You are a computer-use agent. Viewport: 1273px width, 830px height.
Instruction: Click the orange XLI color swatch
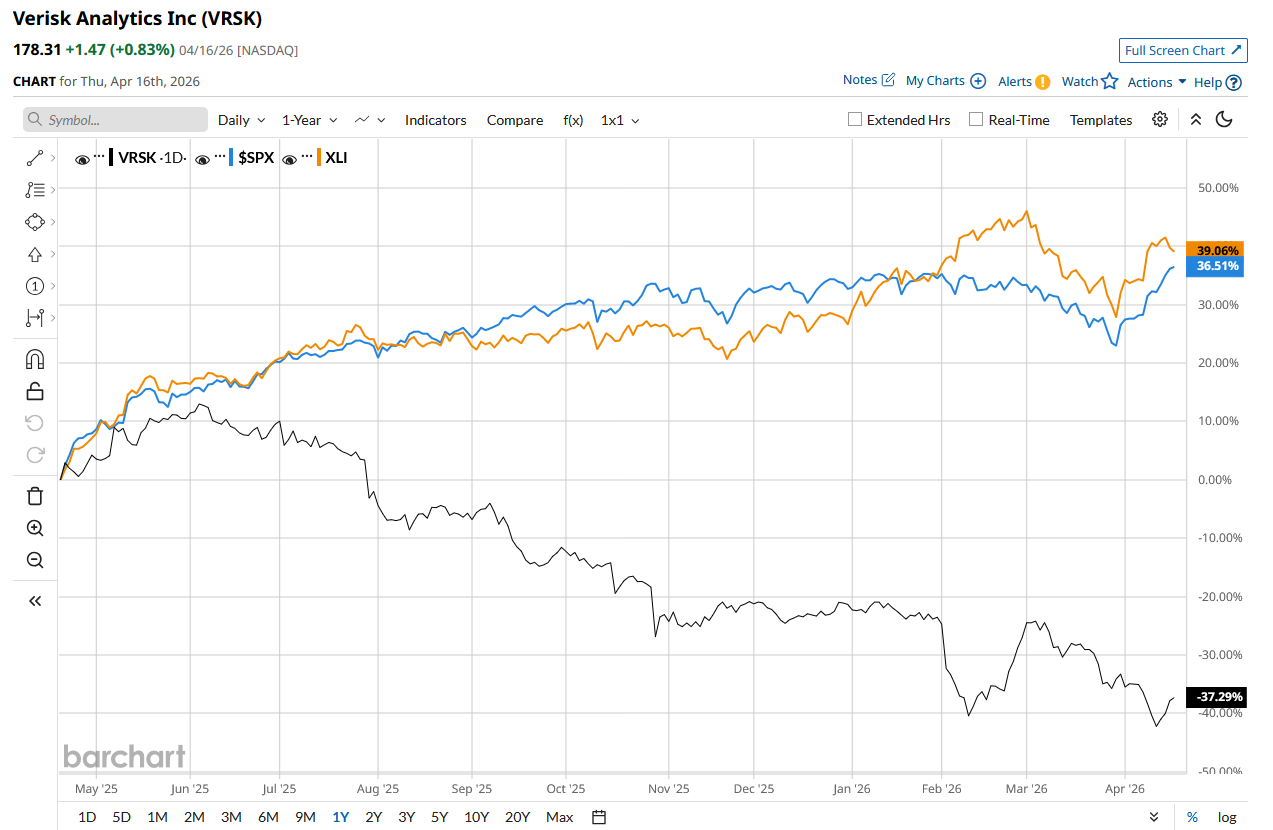[319, 157]
